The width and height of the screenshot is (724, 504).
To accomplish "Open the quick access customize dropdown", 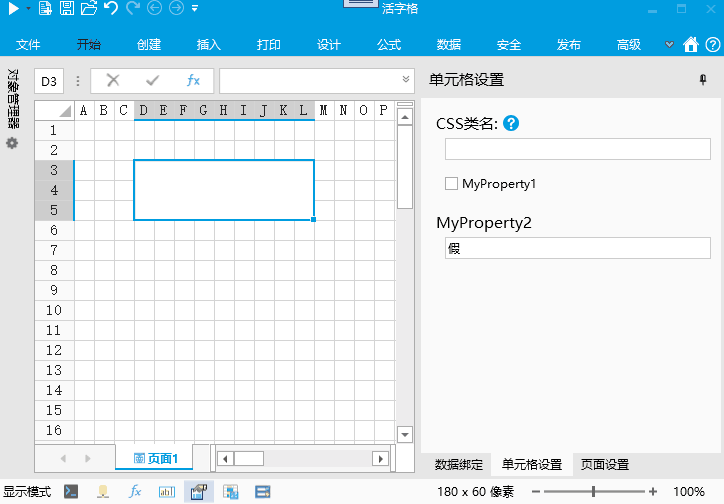I will click(195, 8).
